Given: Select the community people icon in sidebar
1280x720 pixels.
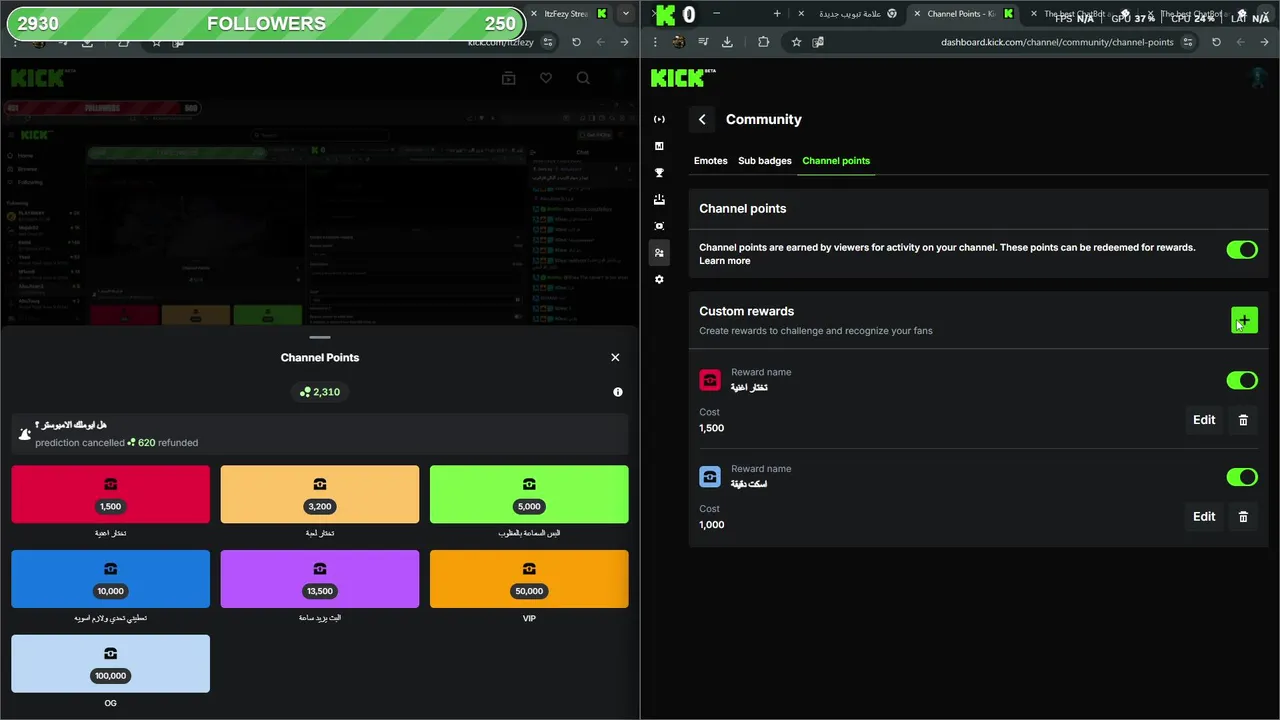Looking at the screenshot, I should [x=659, y=253].
